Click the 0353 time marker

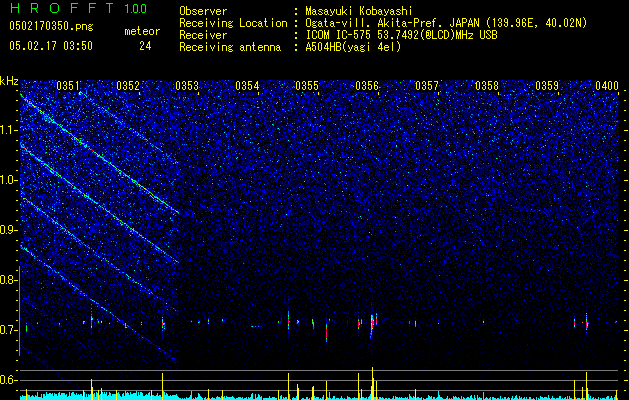187,86
